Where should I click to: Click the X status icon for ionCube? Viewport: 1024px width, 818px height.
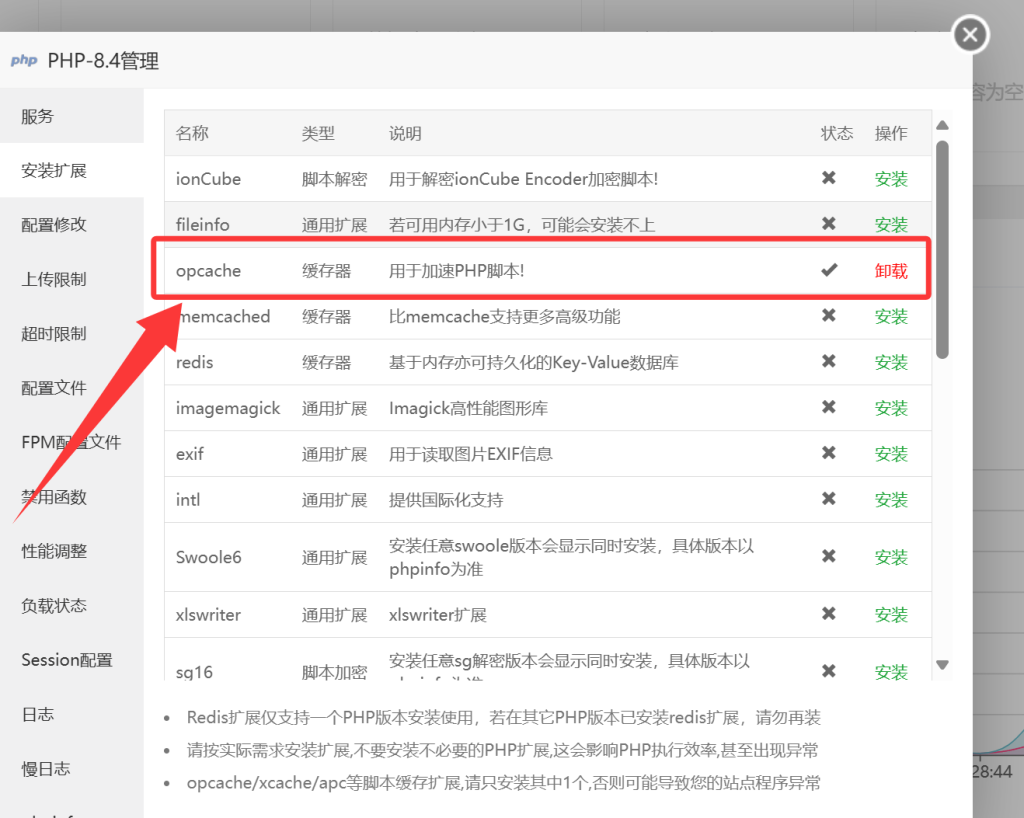tap(828, 178)
